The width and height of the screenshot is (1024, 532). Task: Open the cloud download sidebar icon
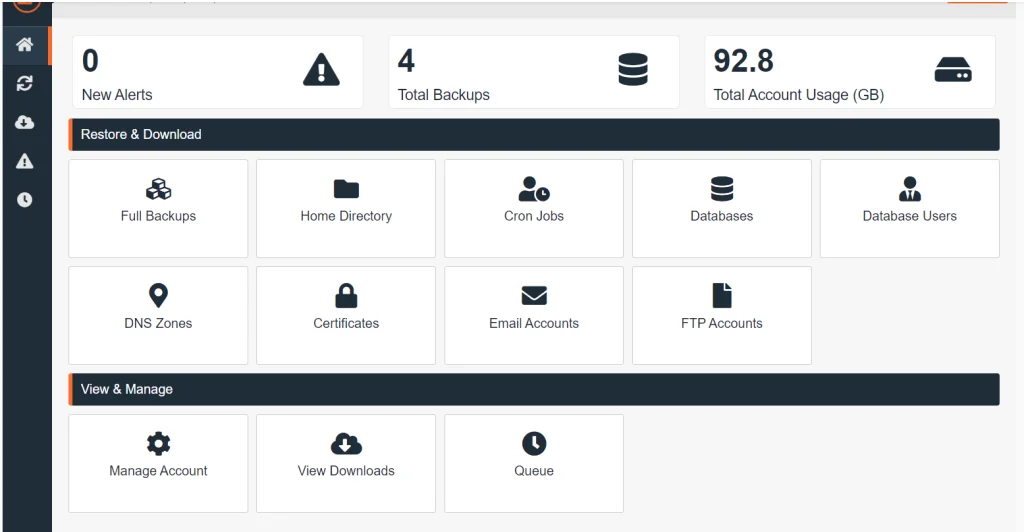[x=25, y=122]
